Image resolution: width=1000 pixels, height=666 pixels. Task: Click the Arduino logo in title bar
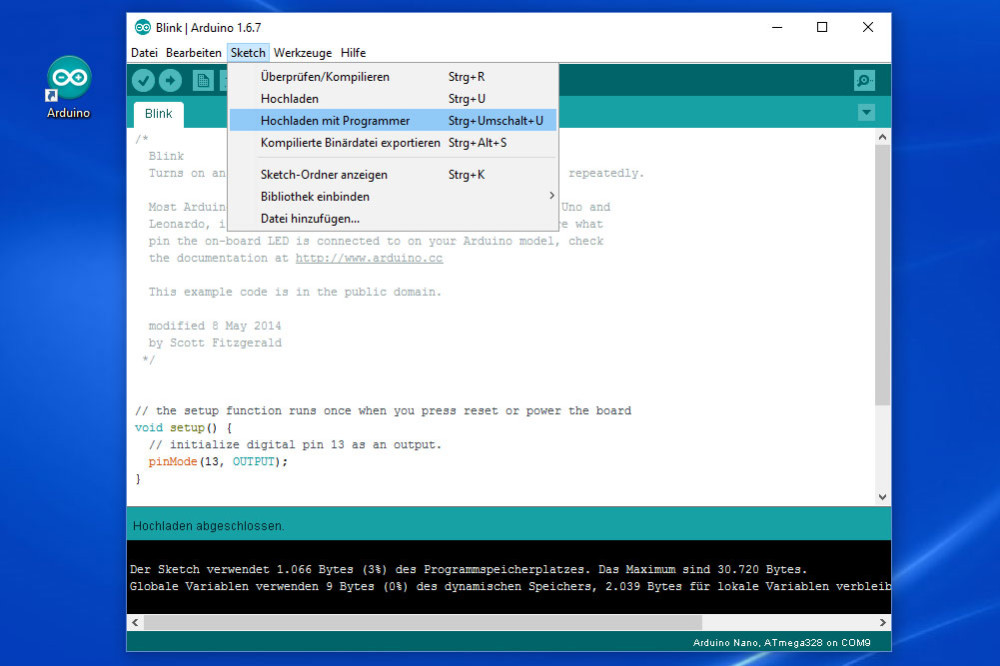pyautogui.click(x=143, y=27)
